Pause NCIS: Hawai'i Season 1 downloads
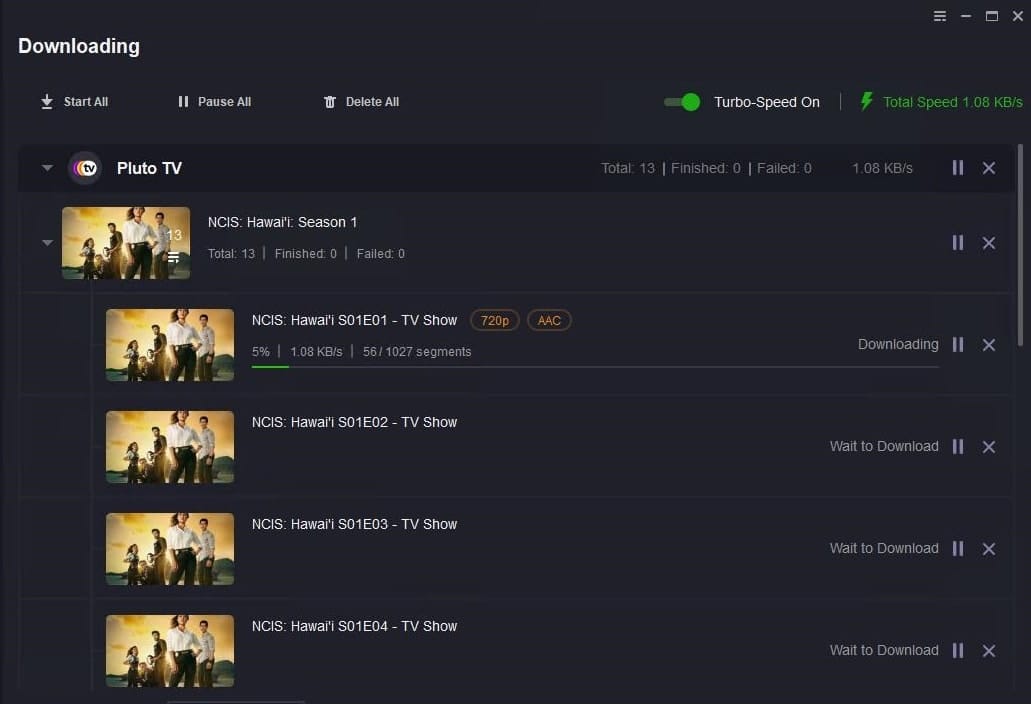 pyautogui.click(x=958, y=243)
